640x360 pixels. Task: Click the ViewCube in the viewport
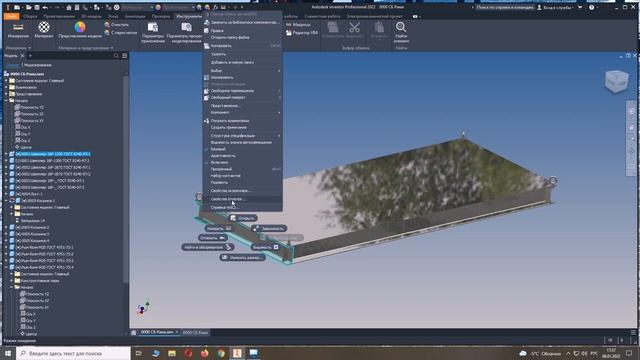point(616,81)
